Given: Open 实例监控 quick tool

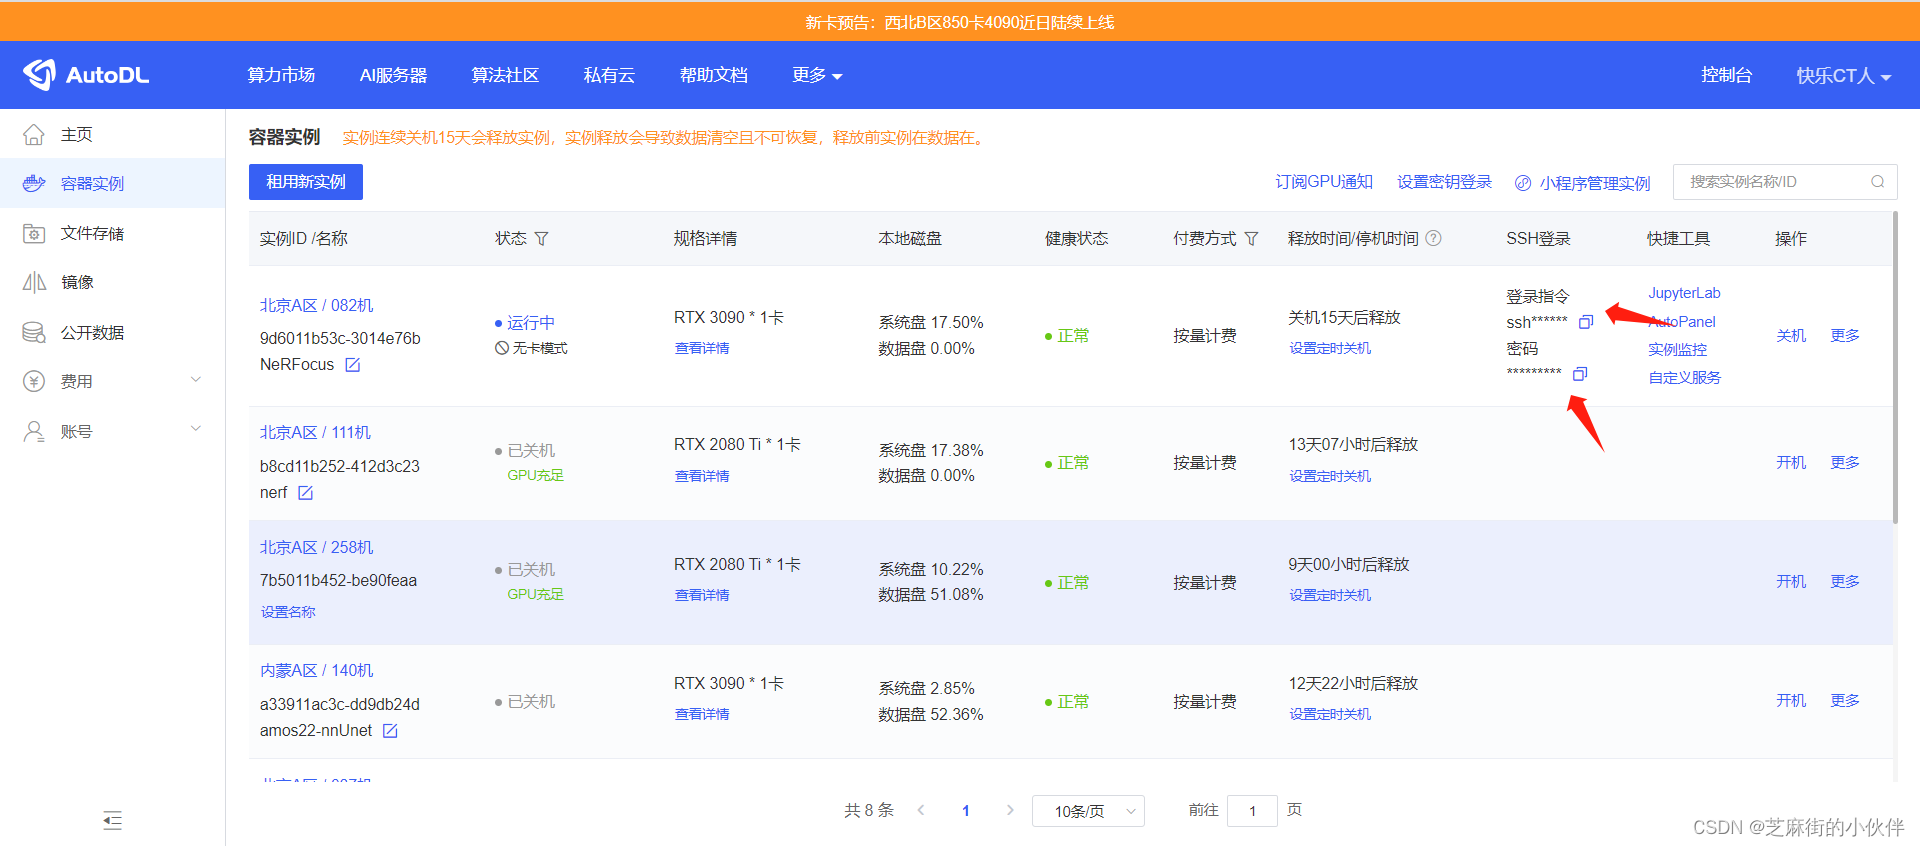Looking at the screenshot, I should coord(1677,349).
